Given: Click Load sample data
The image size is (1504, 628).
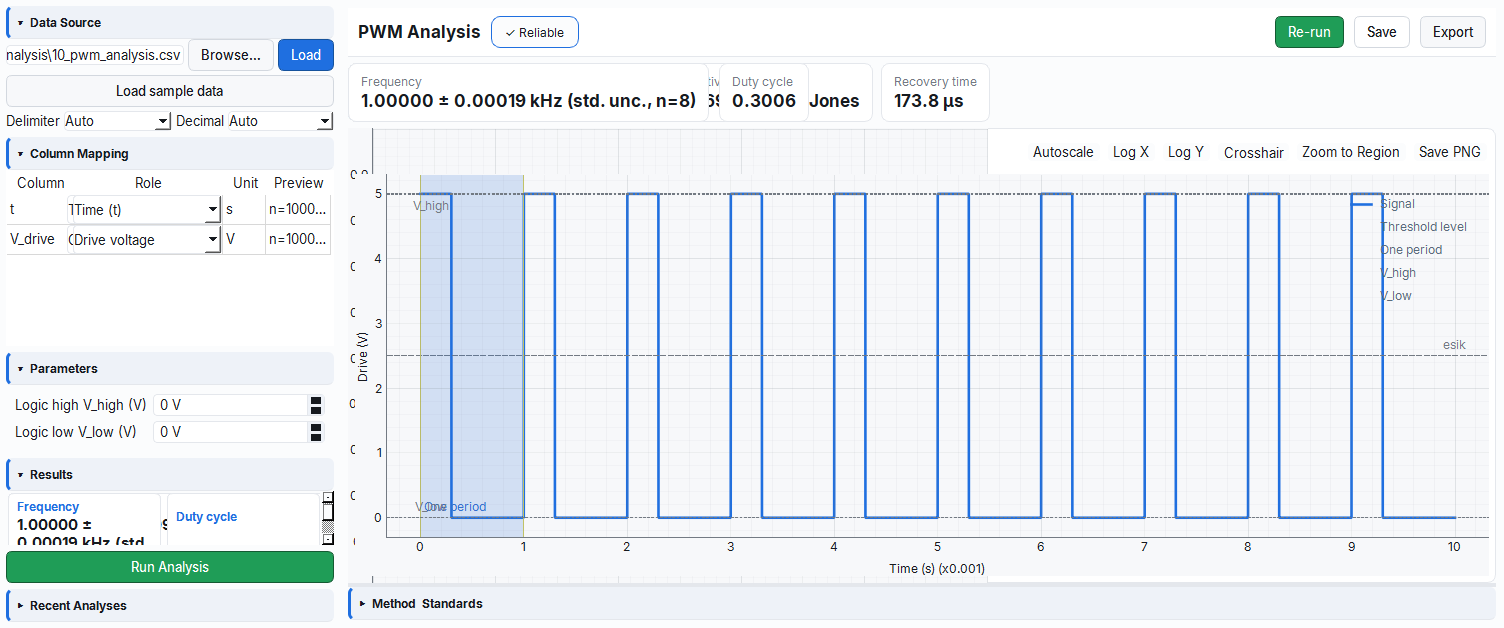Looking at the screenshot, I should point(170,91).
